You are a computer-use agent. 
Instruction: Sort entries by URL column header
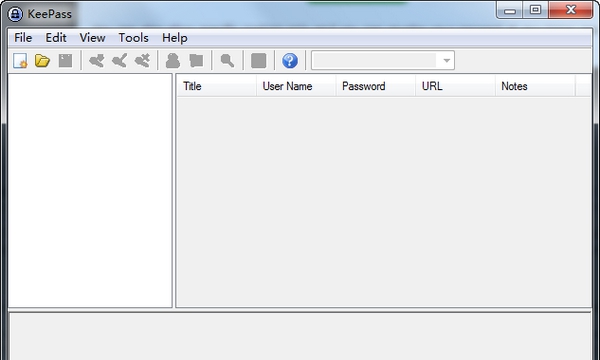455,86
